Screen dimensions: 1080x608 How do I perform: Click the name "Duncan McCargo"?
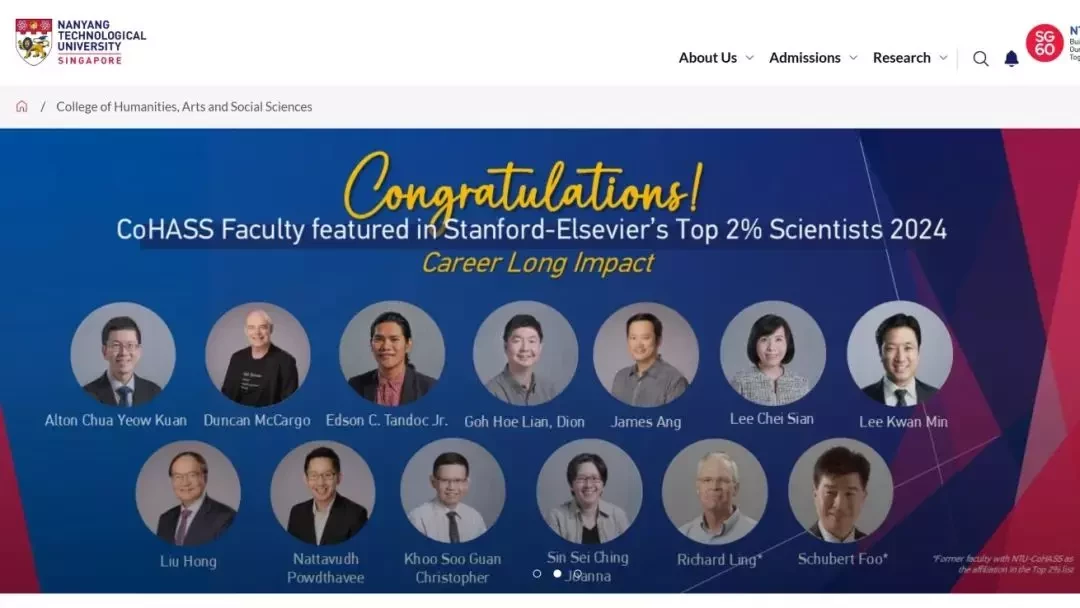click(257, 420)
